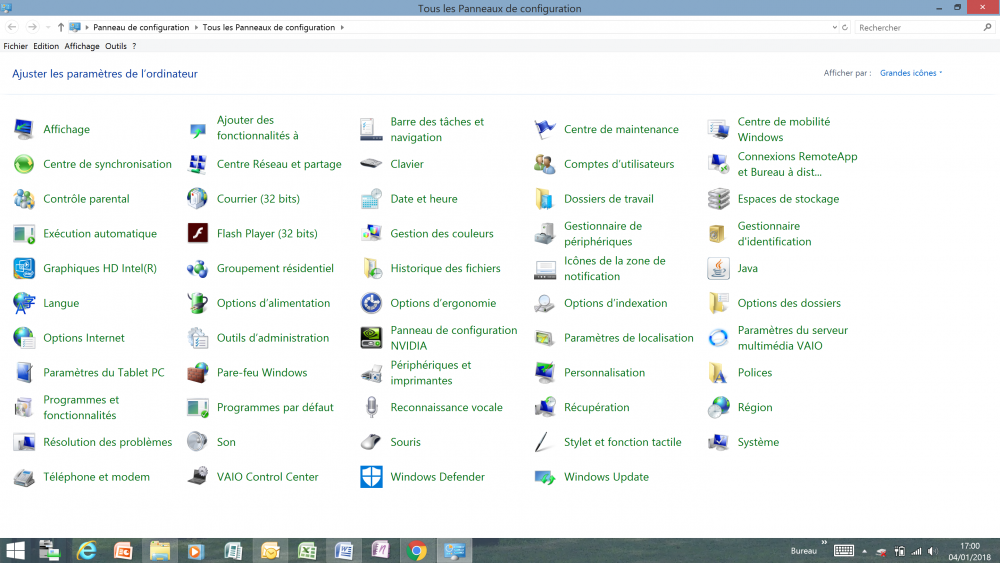1000x563 pixels.
Task: Open the Souris mouse icon
Action: coord(371,442)
